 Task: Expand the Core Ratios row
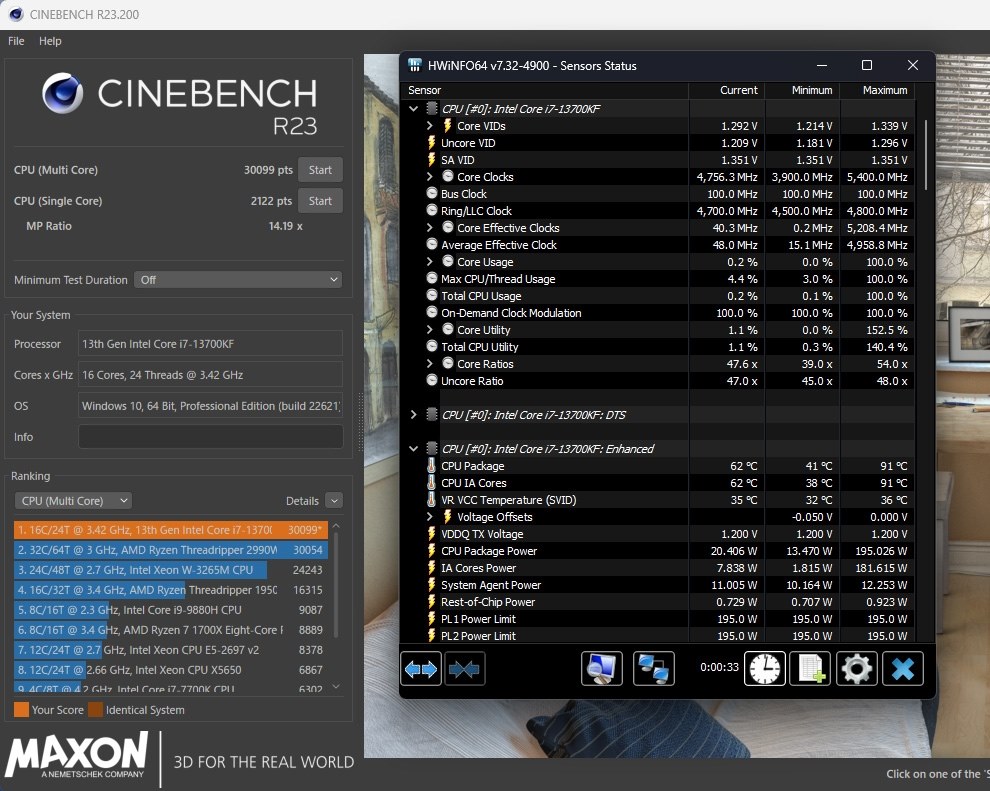pyautogui.click(x=429, y=364)
